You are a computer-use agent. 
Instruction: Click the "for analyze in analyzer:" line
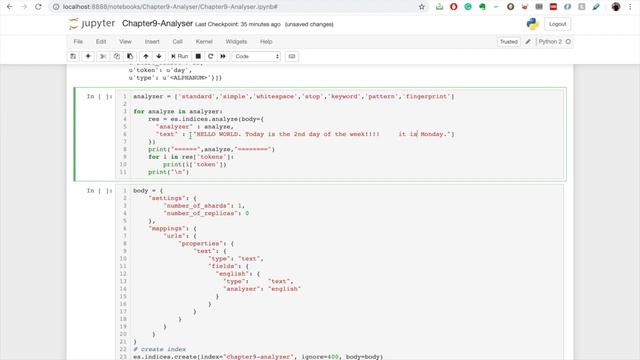(x=178, y=111)
